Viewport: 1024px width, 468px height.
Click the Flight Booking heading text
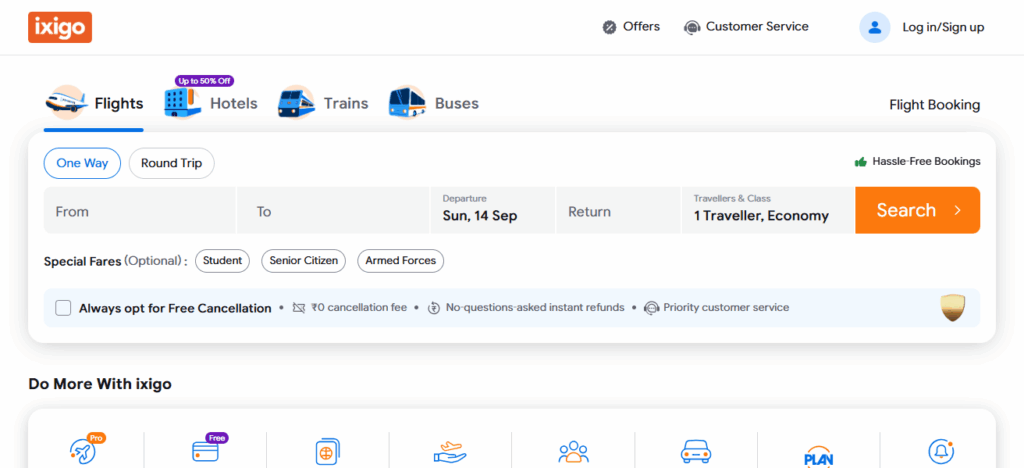click(x=935, y=105)
